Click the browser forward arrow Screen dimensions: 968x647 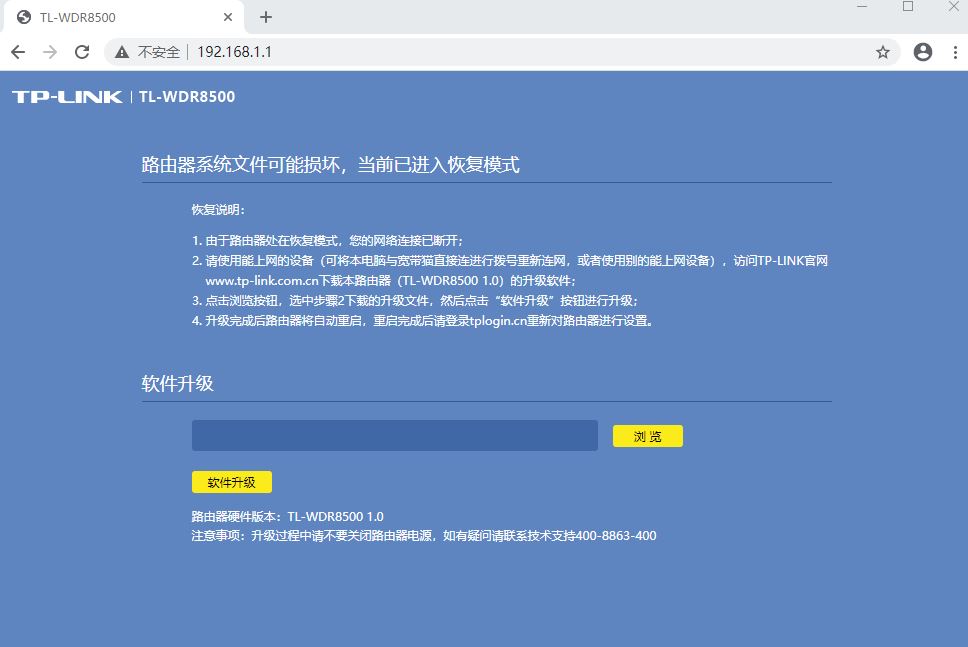click(50, 52)
